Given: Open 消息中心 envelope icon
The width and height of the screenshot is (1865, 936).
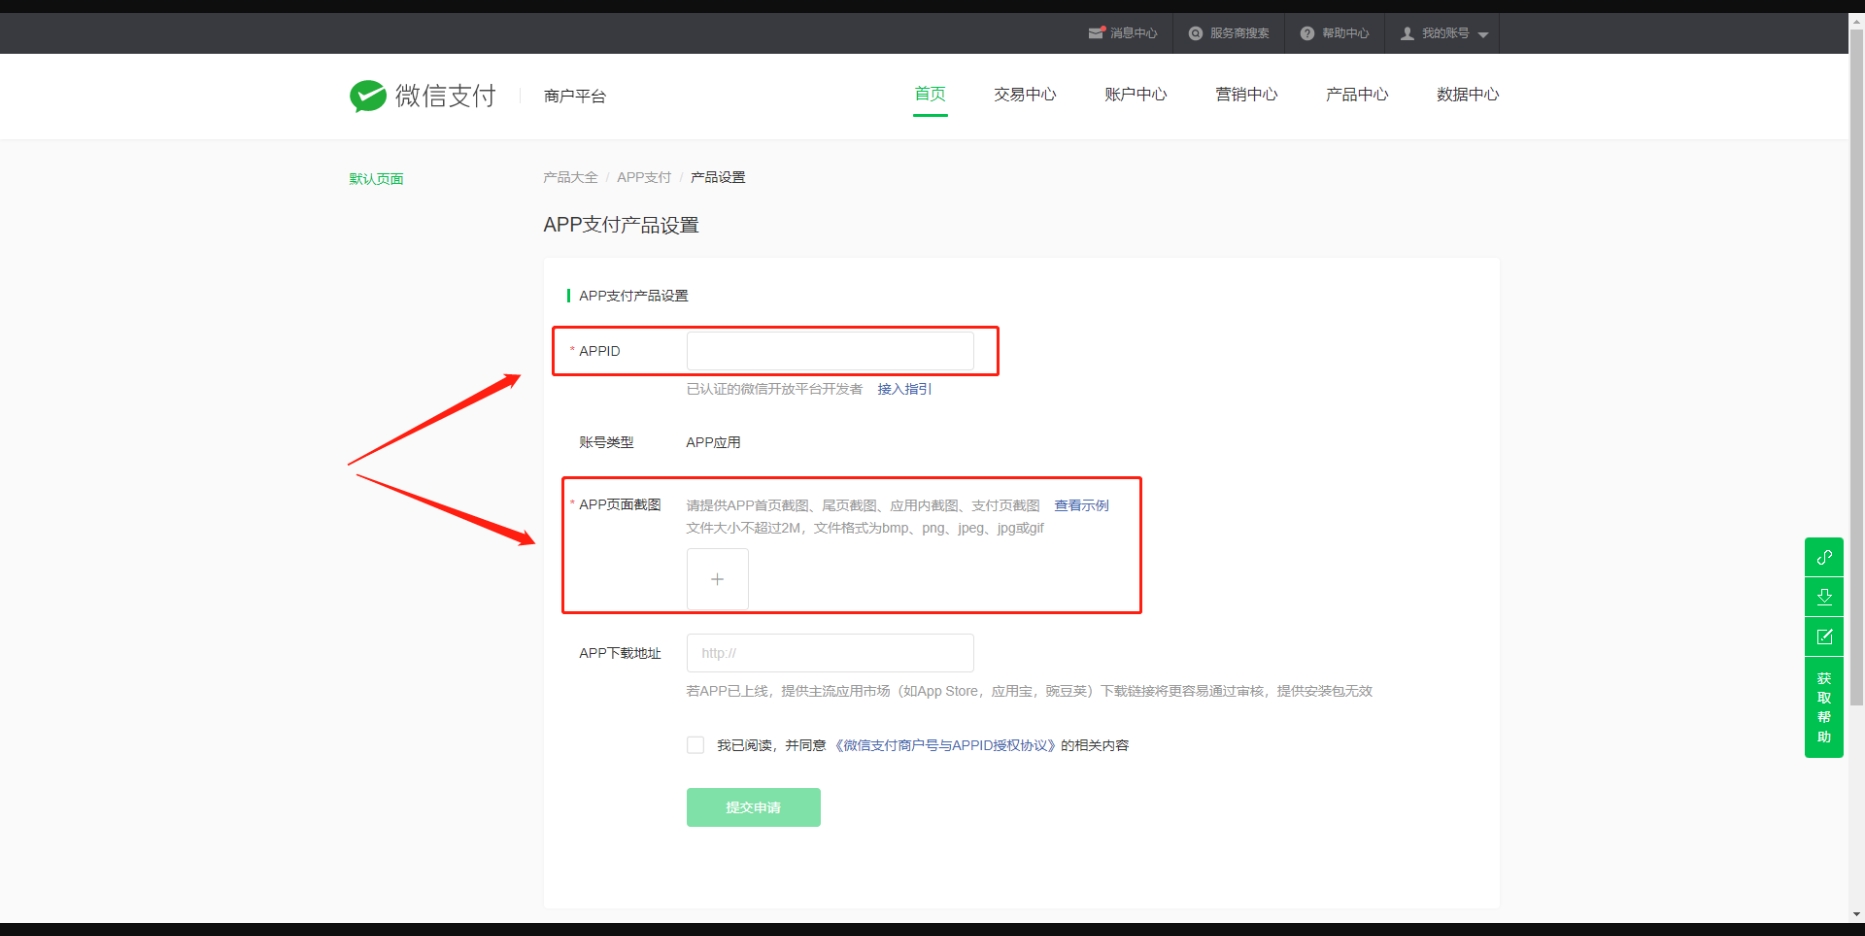Looking at the screenshot, I should [x=1096, y=33].
